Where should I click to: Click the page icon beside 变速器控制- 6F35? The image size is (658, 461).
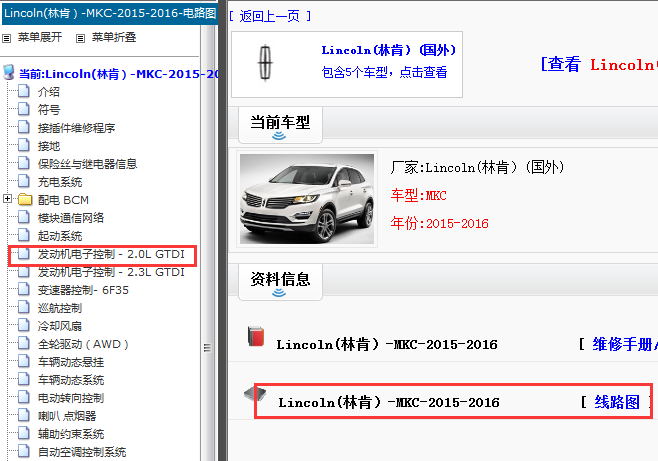click(x=24, y=289)
